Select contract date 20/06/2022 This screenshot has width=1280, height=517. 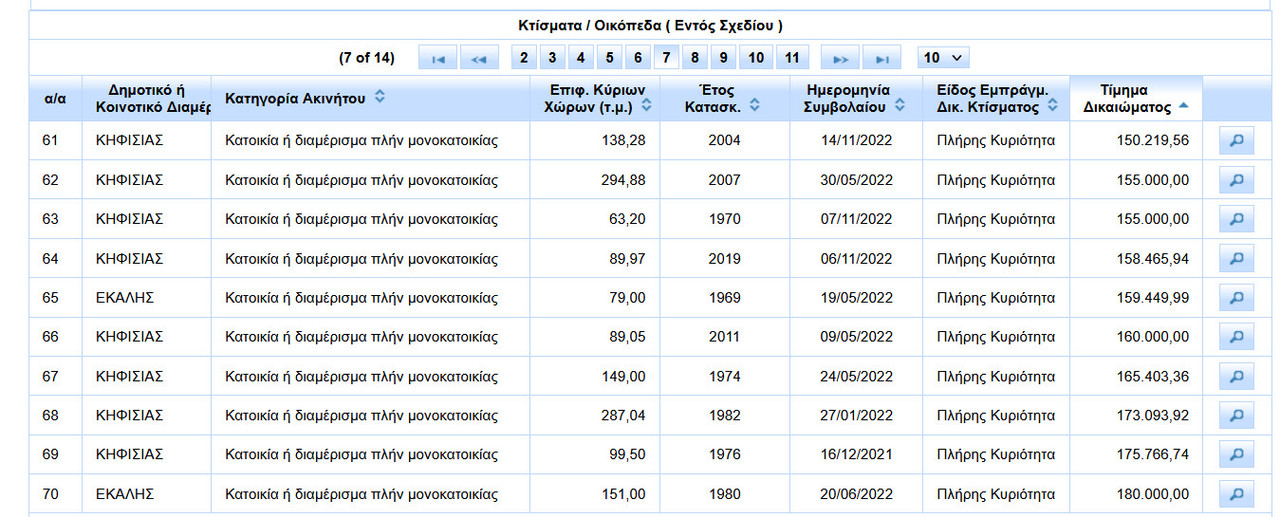click(x=856, y=494)
